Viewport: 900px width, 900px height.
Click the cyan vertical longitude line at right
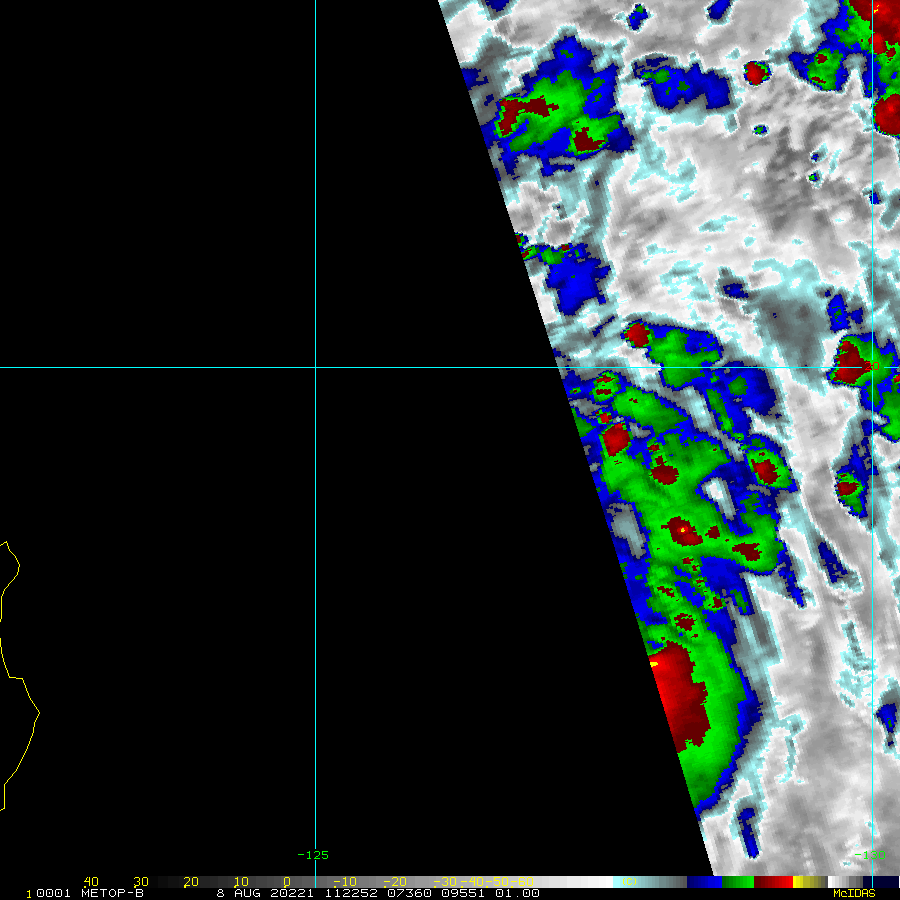[x=873, y=450]
